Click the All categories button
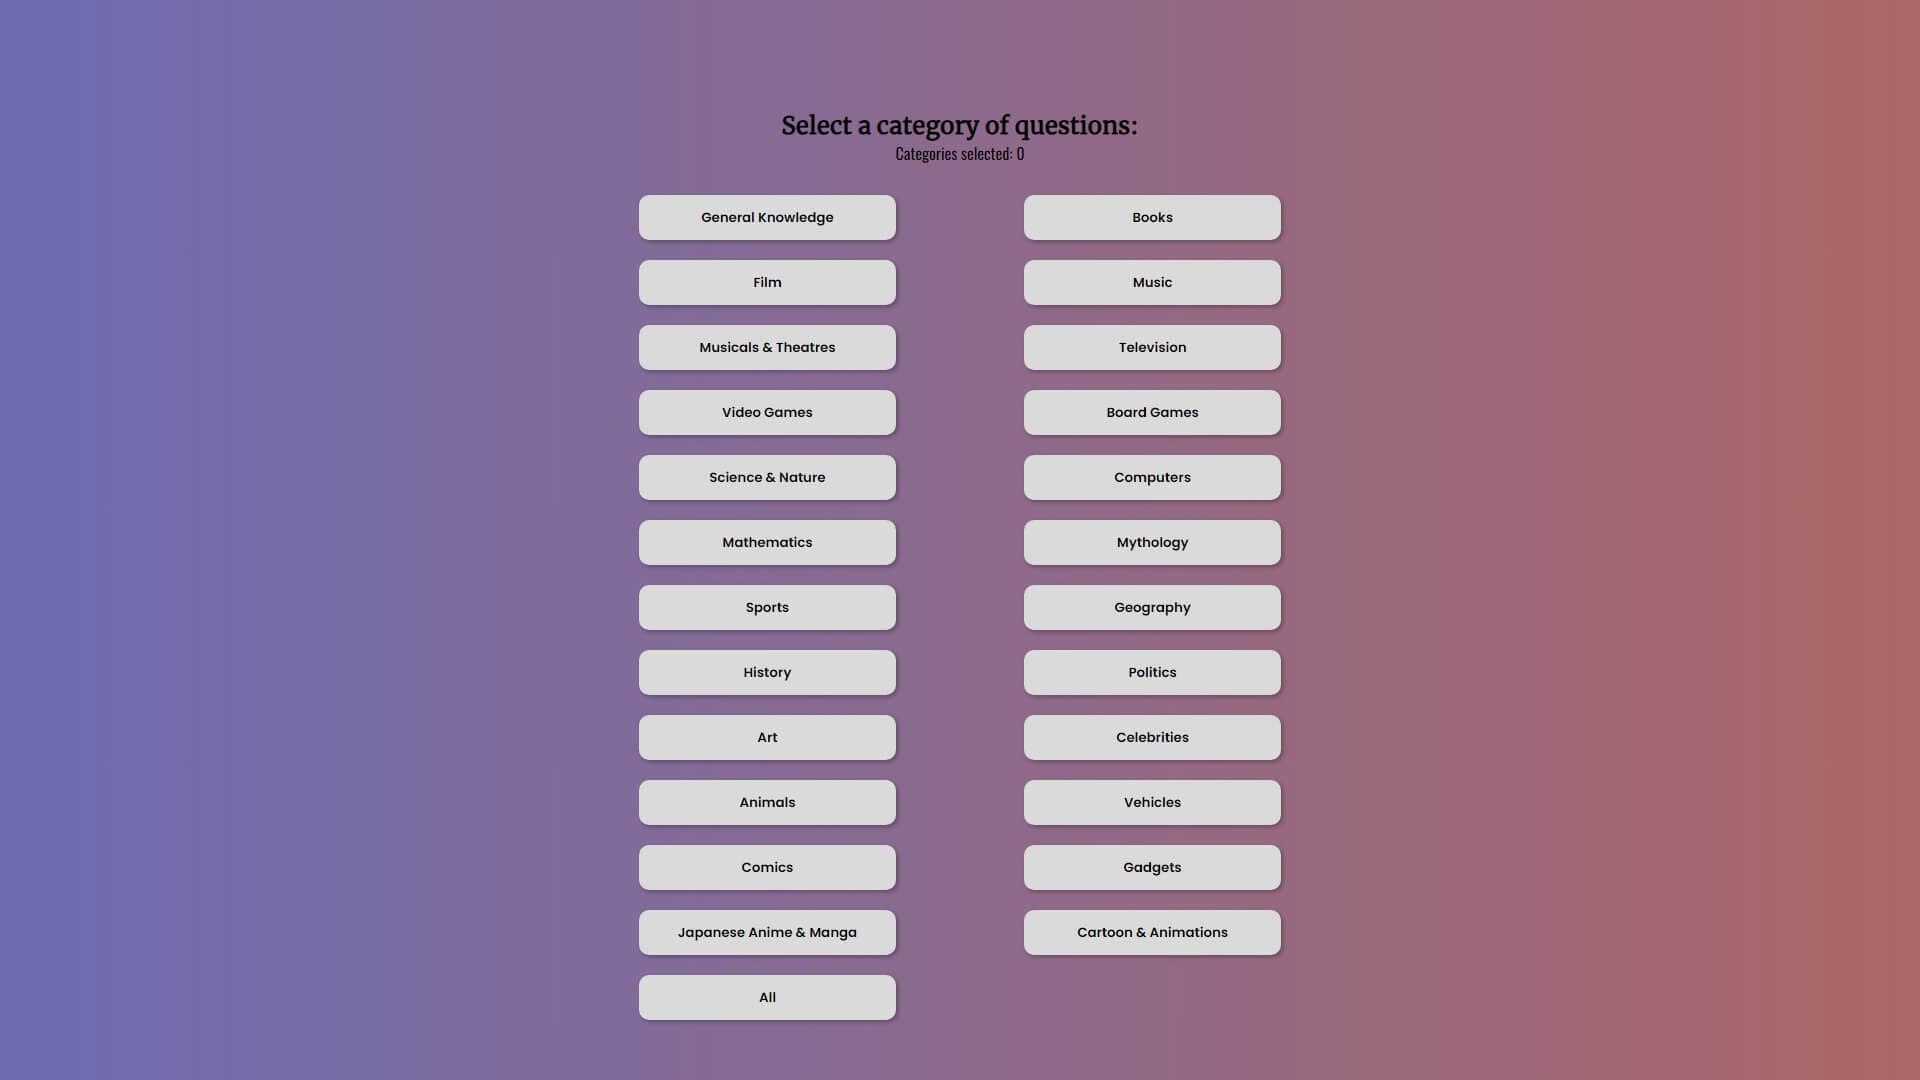 coord(767,997)
